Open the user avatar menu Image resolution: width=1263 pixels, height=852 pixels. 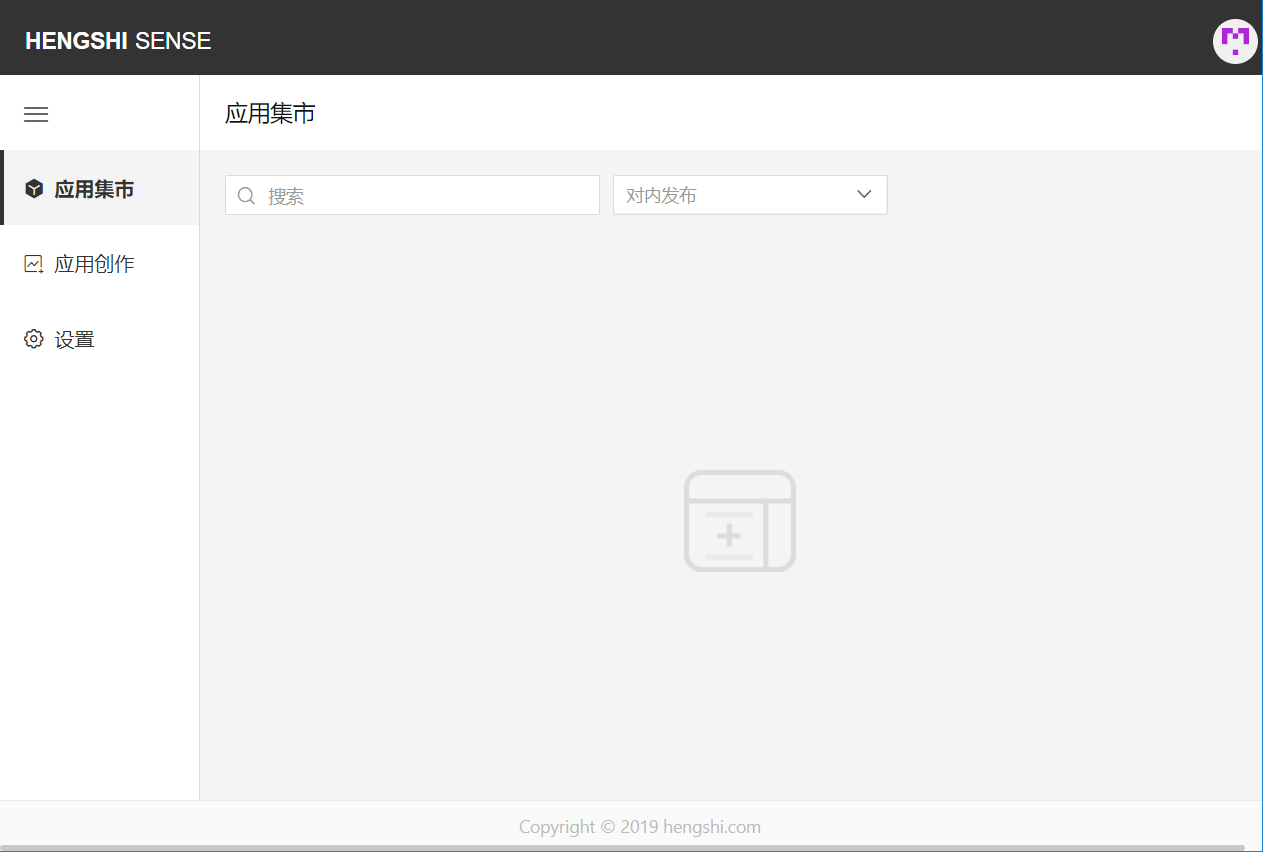tap(1235, 41)
